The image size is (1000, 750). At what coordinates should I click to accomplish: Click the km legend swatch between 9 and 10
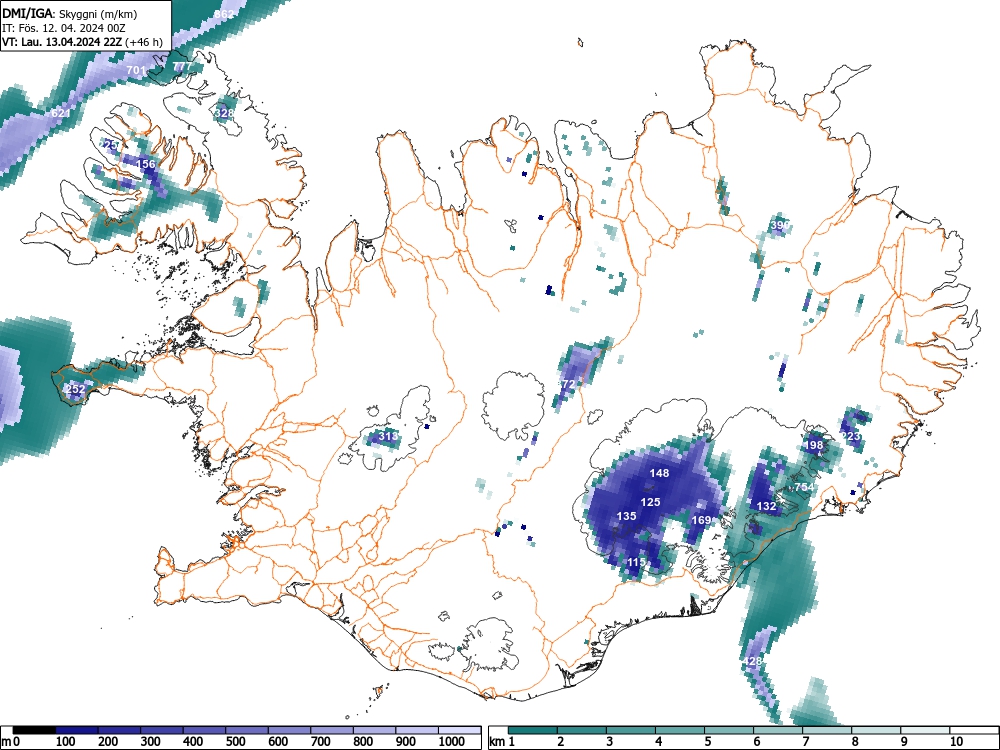tap(925, 730)
